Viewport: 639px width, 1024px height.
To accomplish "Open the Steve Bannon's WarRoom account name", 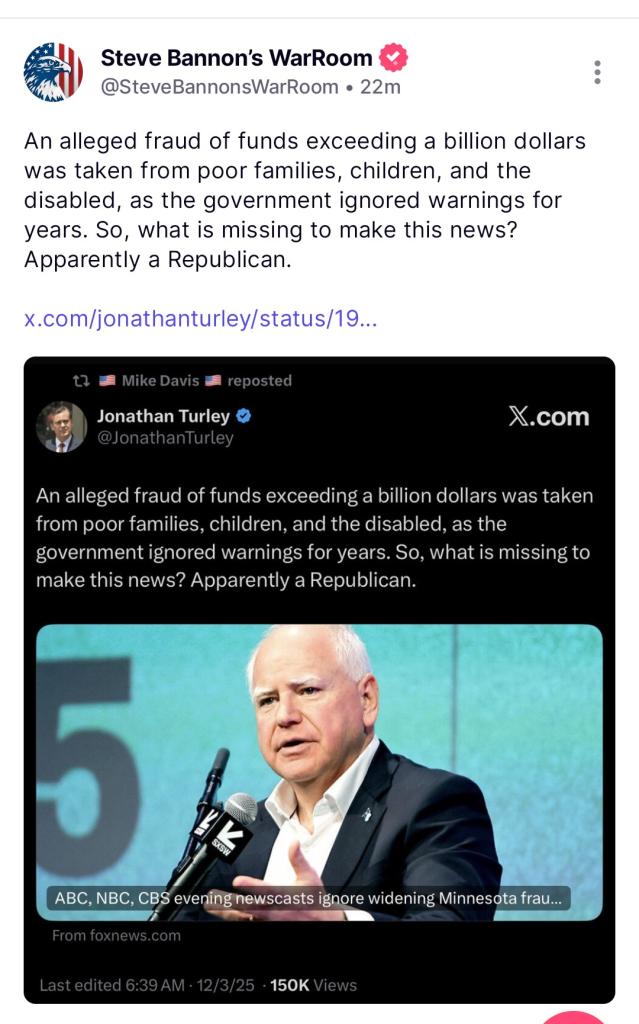I will point(236,58).
